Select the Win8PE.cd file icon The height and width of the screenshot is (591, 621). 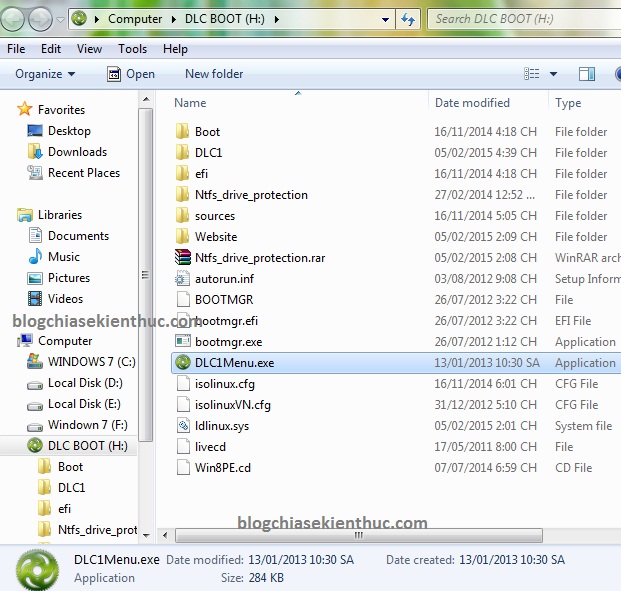pyautogui.click(x=183, y=467)
